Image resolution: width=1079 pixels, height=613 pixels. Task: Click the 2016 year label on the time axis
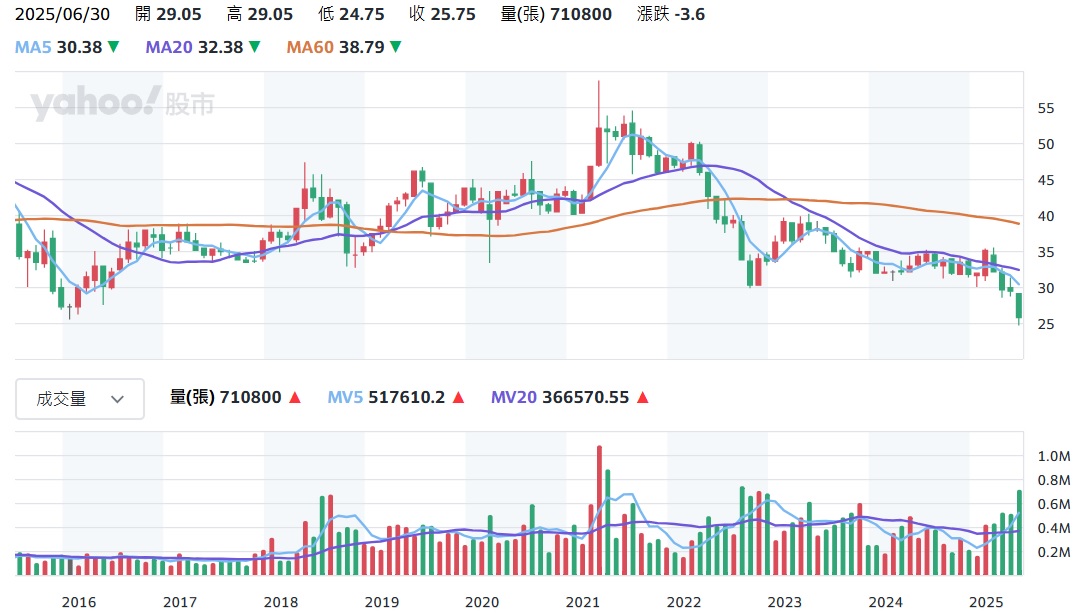pyautogui.click(x=79, y=602)
